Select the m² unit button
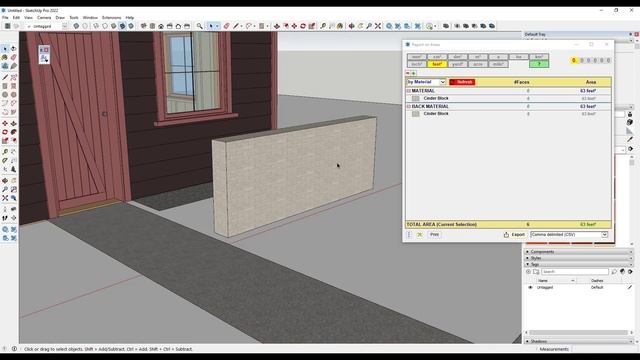The width and height of the screenshot is (640, 360). pyautogui.click(x=478, y=57)
